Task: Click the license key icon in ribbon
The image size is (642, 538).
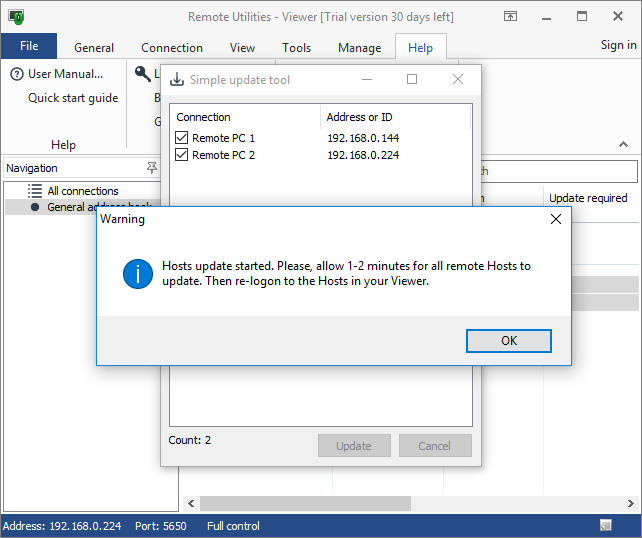Action: 143,74
